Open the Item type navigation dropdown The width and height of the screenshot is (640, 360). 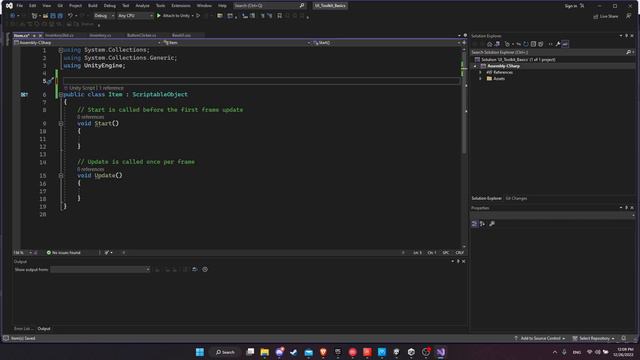(237, 42)
